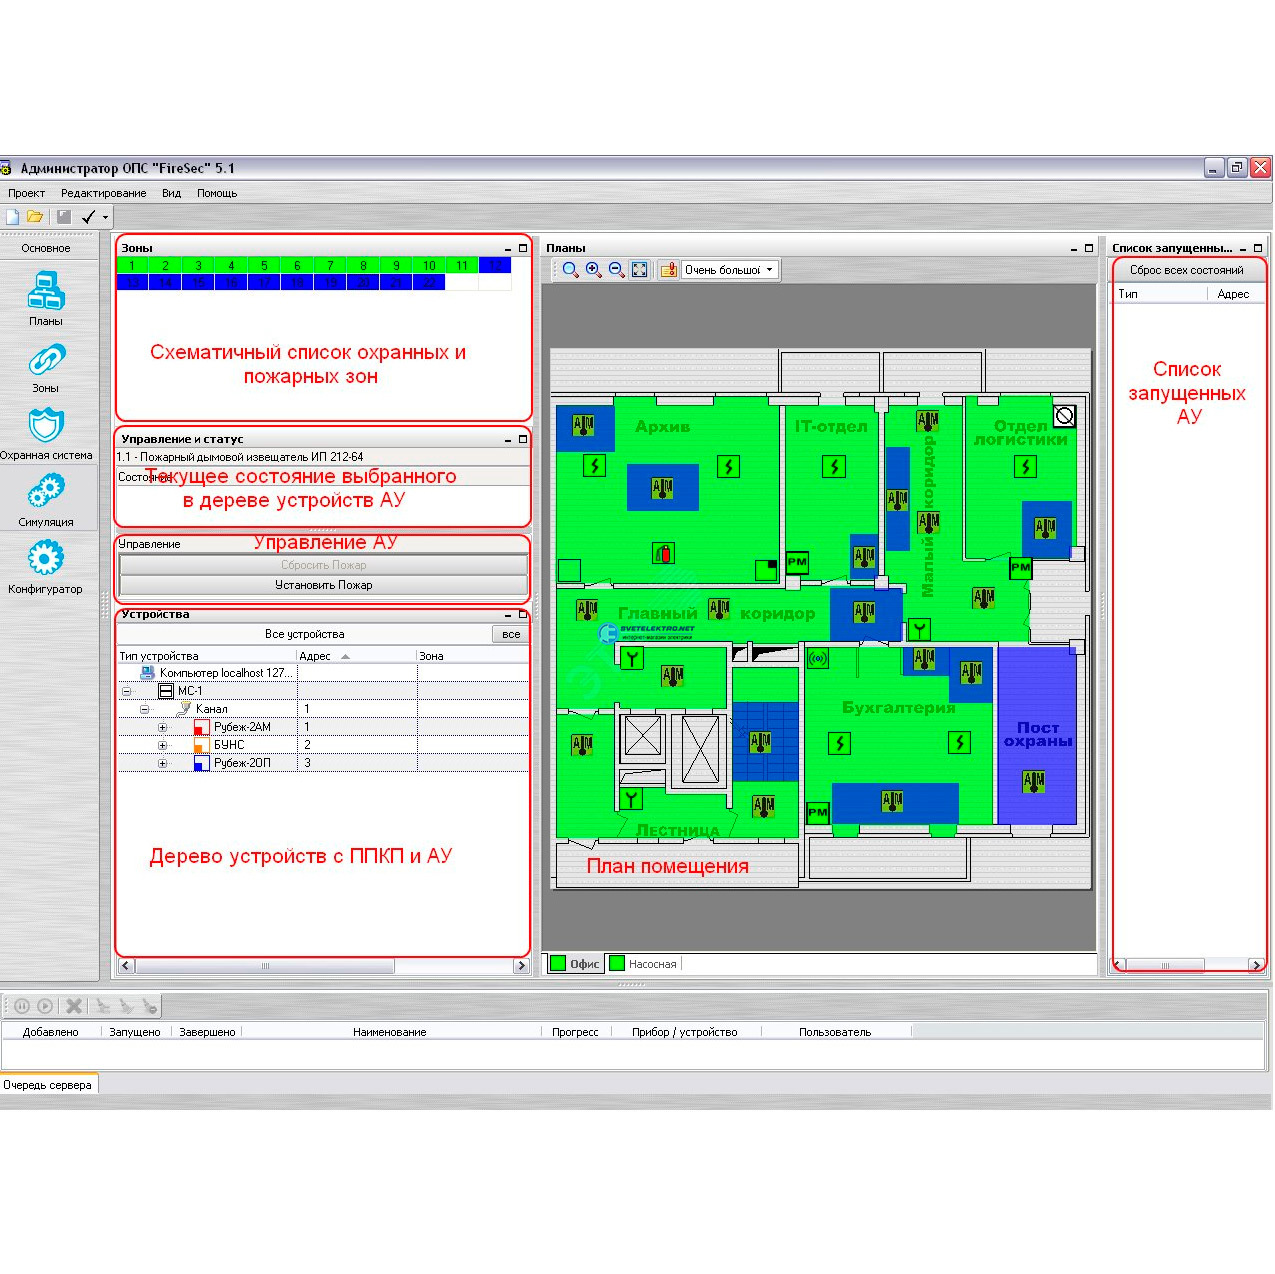The height and width of the screenshot is (1274, 1275).
Task: Expand the Рубеж-2АМ tree node
Action: tap(162, 727)
